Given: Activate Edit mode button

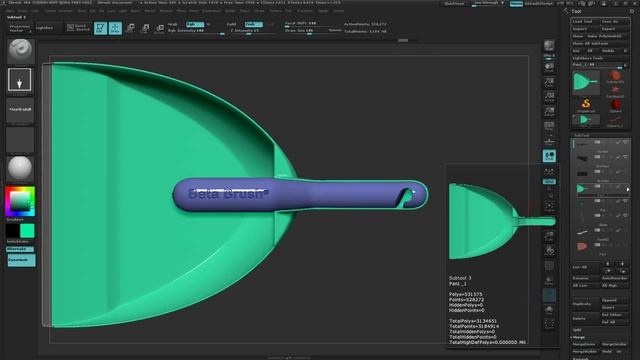Looking at the screenshot, I should (100, 28).
